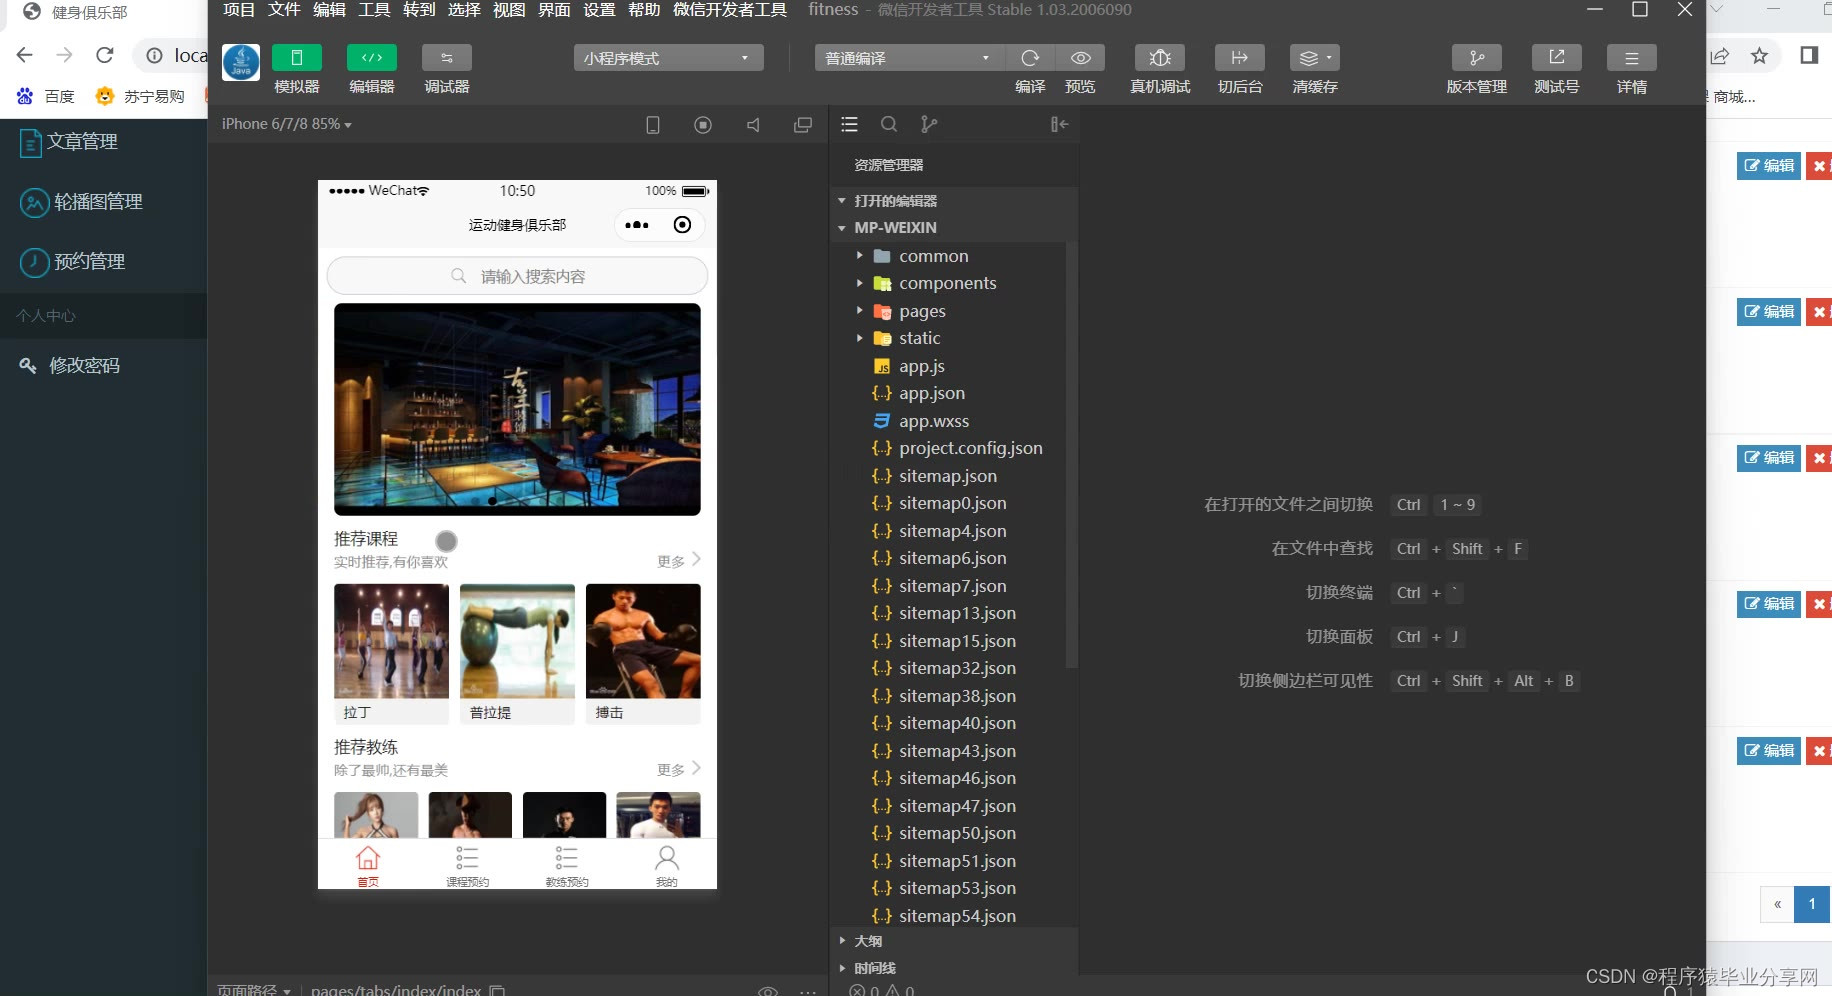Click the simulator record (stop circle) icon
Viewport: 1832px width, 996px height.
[703, 125]
